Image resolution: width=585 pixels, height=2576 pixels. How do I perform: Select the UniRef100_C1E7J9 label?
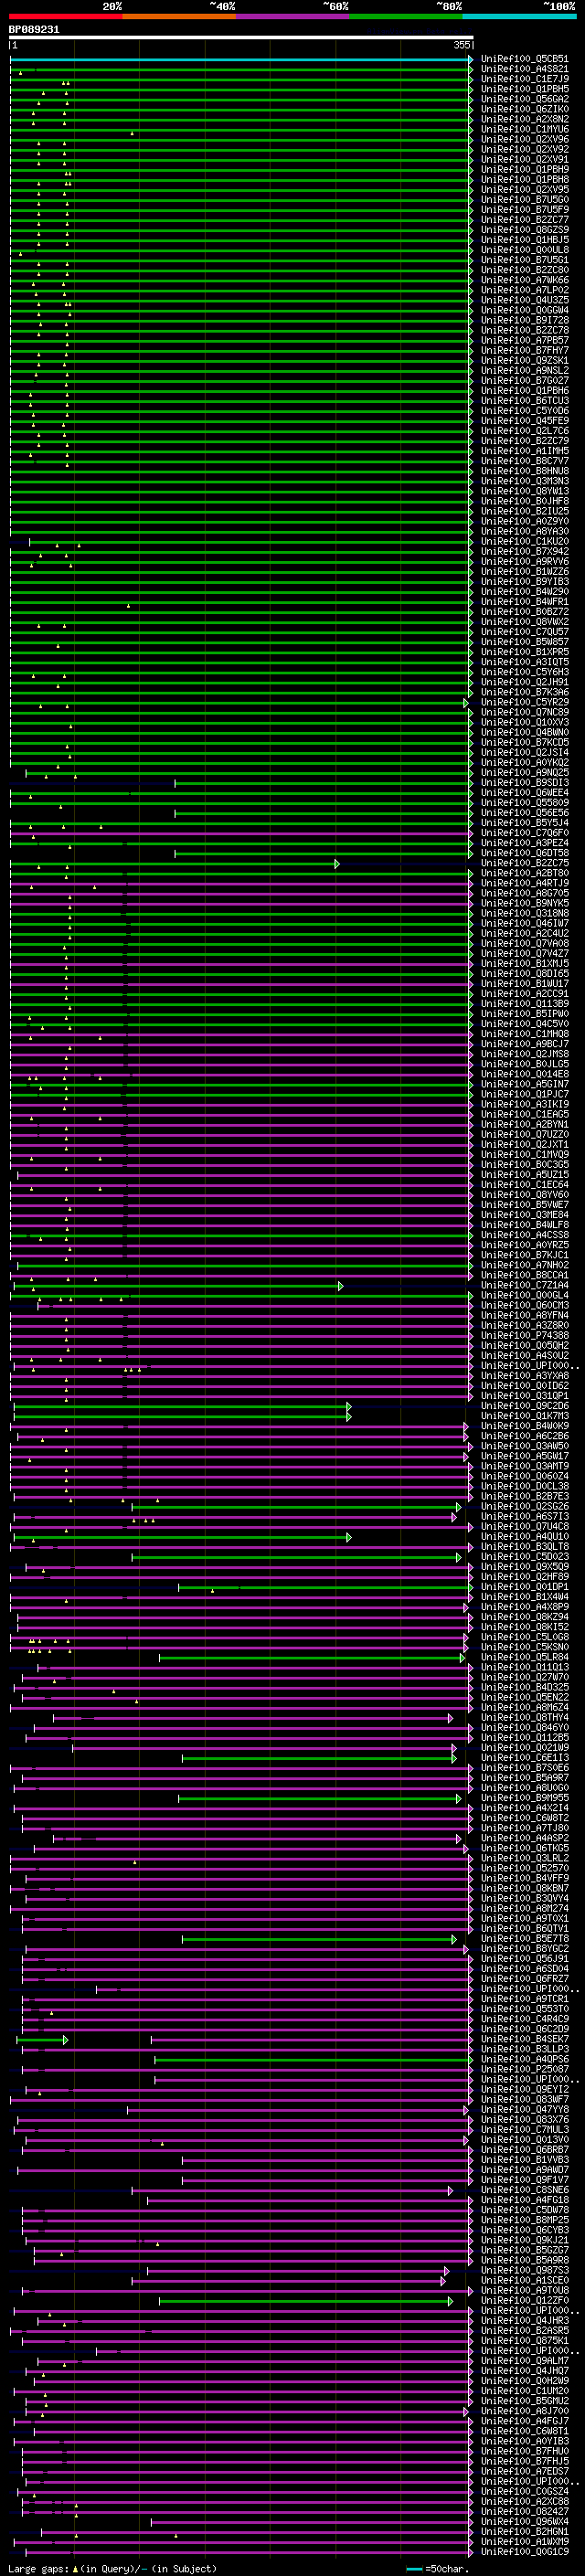click(524, 80)
